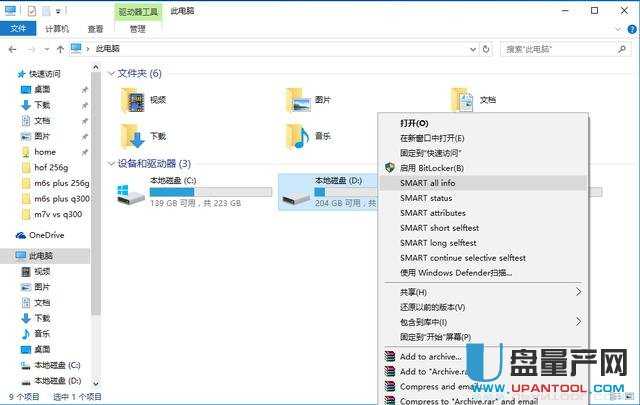Open the 音乐 folder icon
Image resolution: width=640 pixels, height=405 pixels.
click(297, 136)
